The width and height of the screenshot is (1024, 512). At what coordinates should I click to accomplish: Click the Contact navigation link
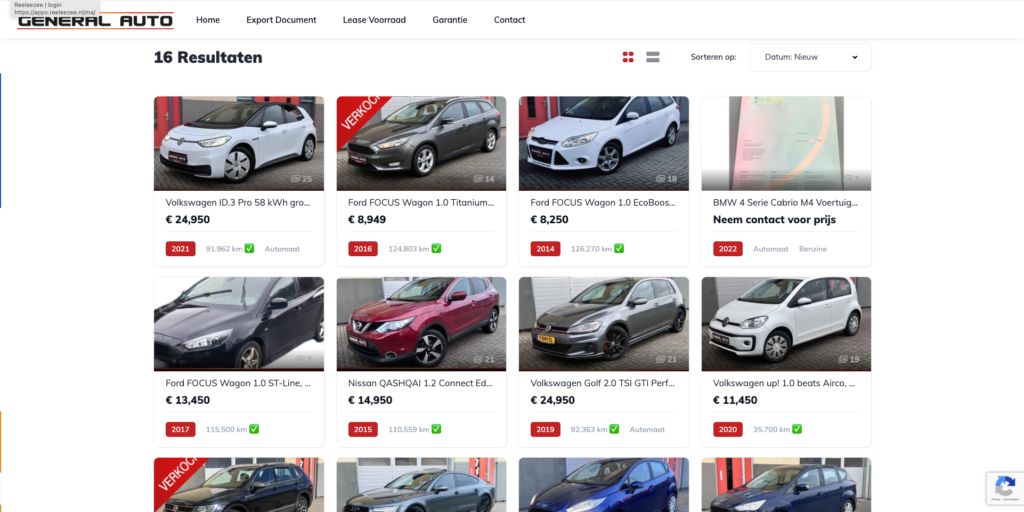509,20
